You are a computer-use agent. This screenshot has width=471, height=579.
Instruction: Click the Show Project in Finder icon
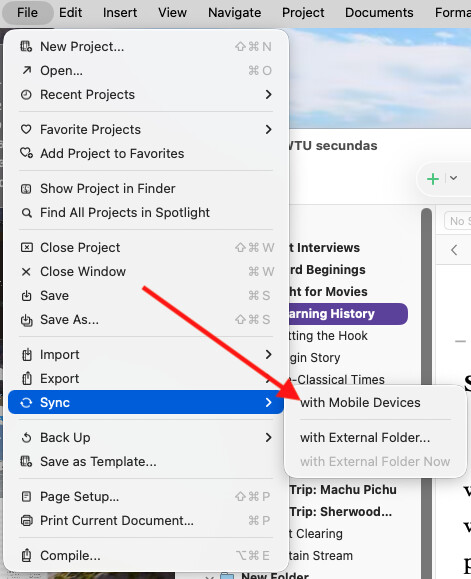[26, 189]
